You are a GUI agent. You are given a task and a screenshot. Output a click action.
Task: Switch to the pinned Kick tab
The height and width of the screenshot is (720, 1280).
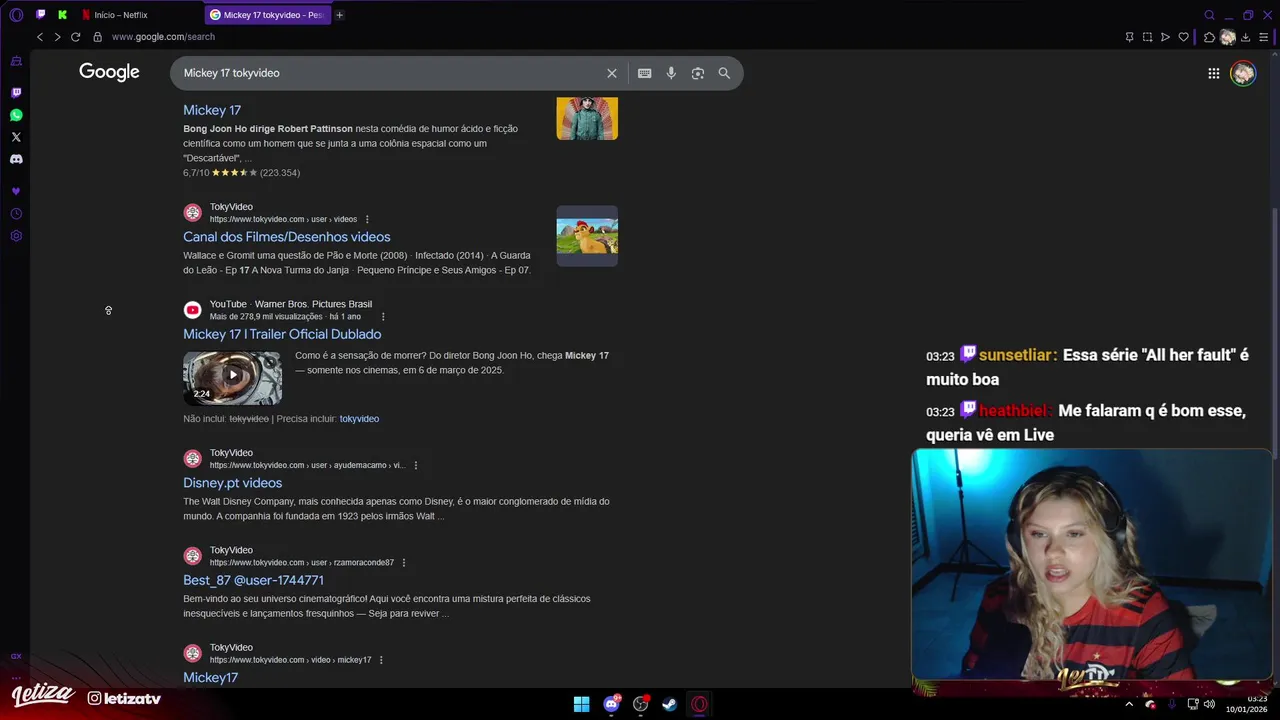(62, 15)
